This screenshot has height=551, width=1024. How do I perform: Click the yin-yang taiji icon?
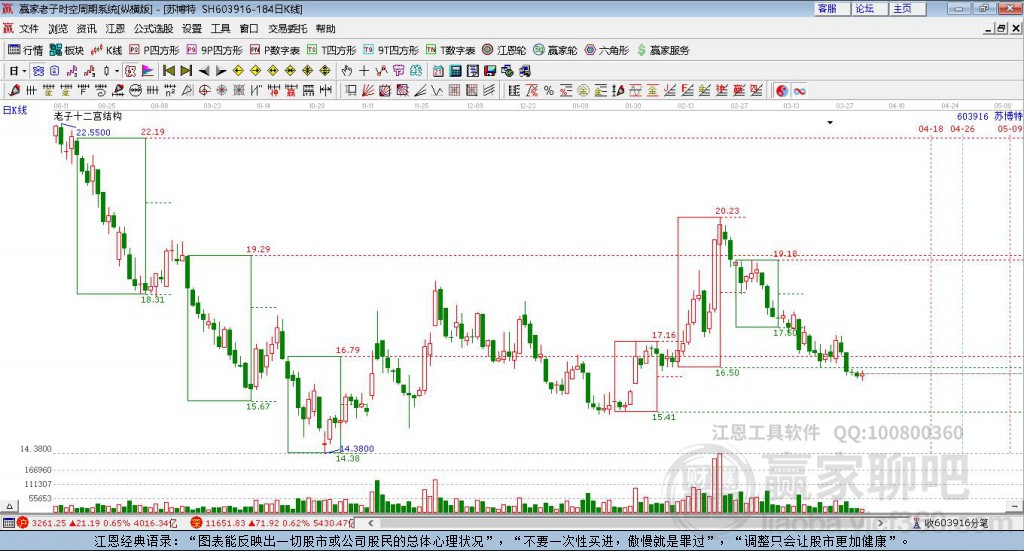[782, 91]
